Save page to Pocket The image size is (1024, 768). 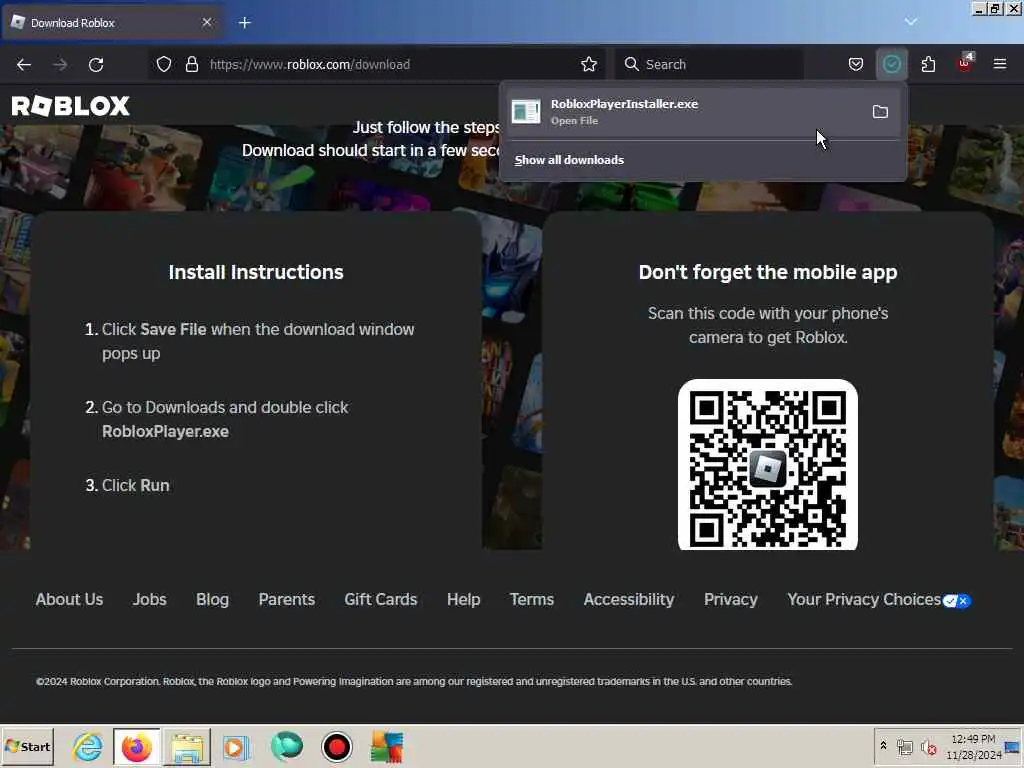(856, 64)
